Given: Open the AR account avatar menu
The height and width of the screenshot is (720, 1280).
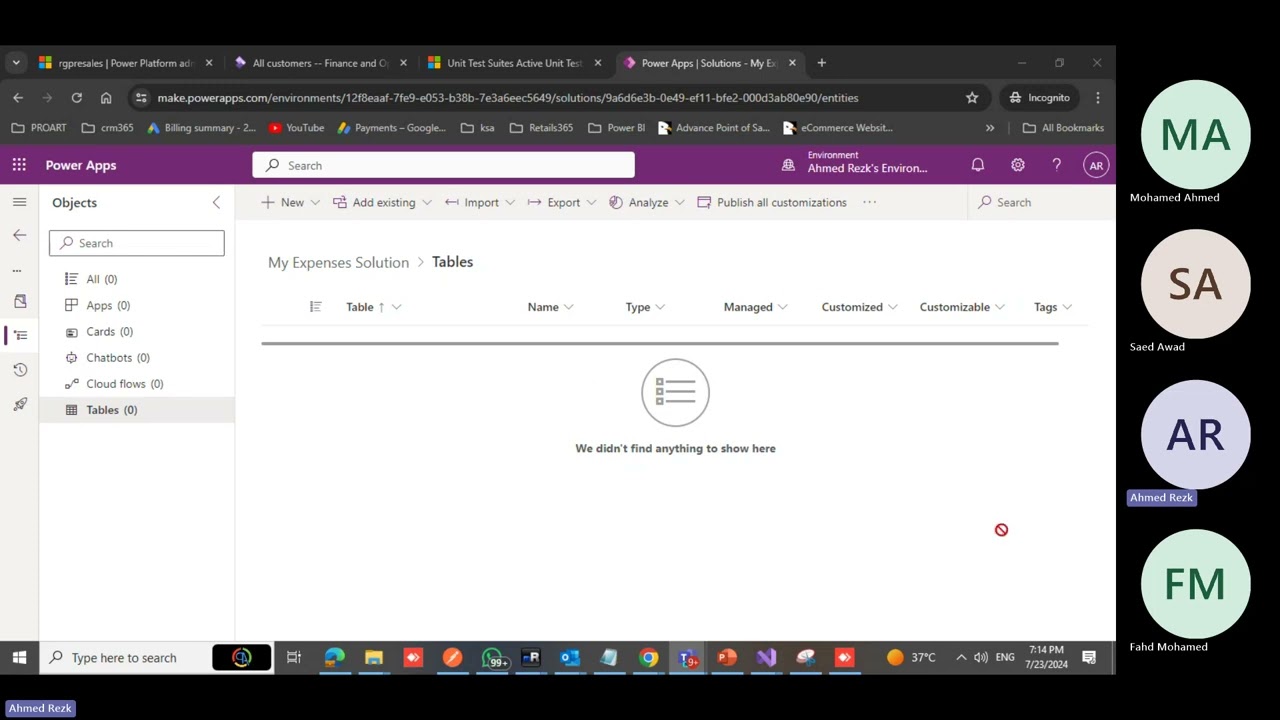Looking at the screenshot, I should [1096, 165].
